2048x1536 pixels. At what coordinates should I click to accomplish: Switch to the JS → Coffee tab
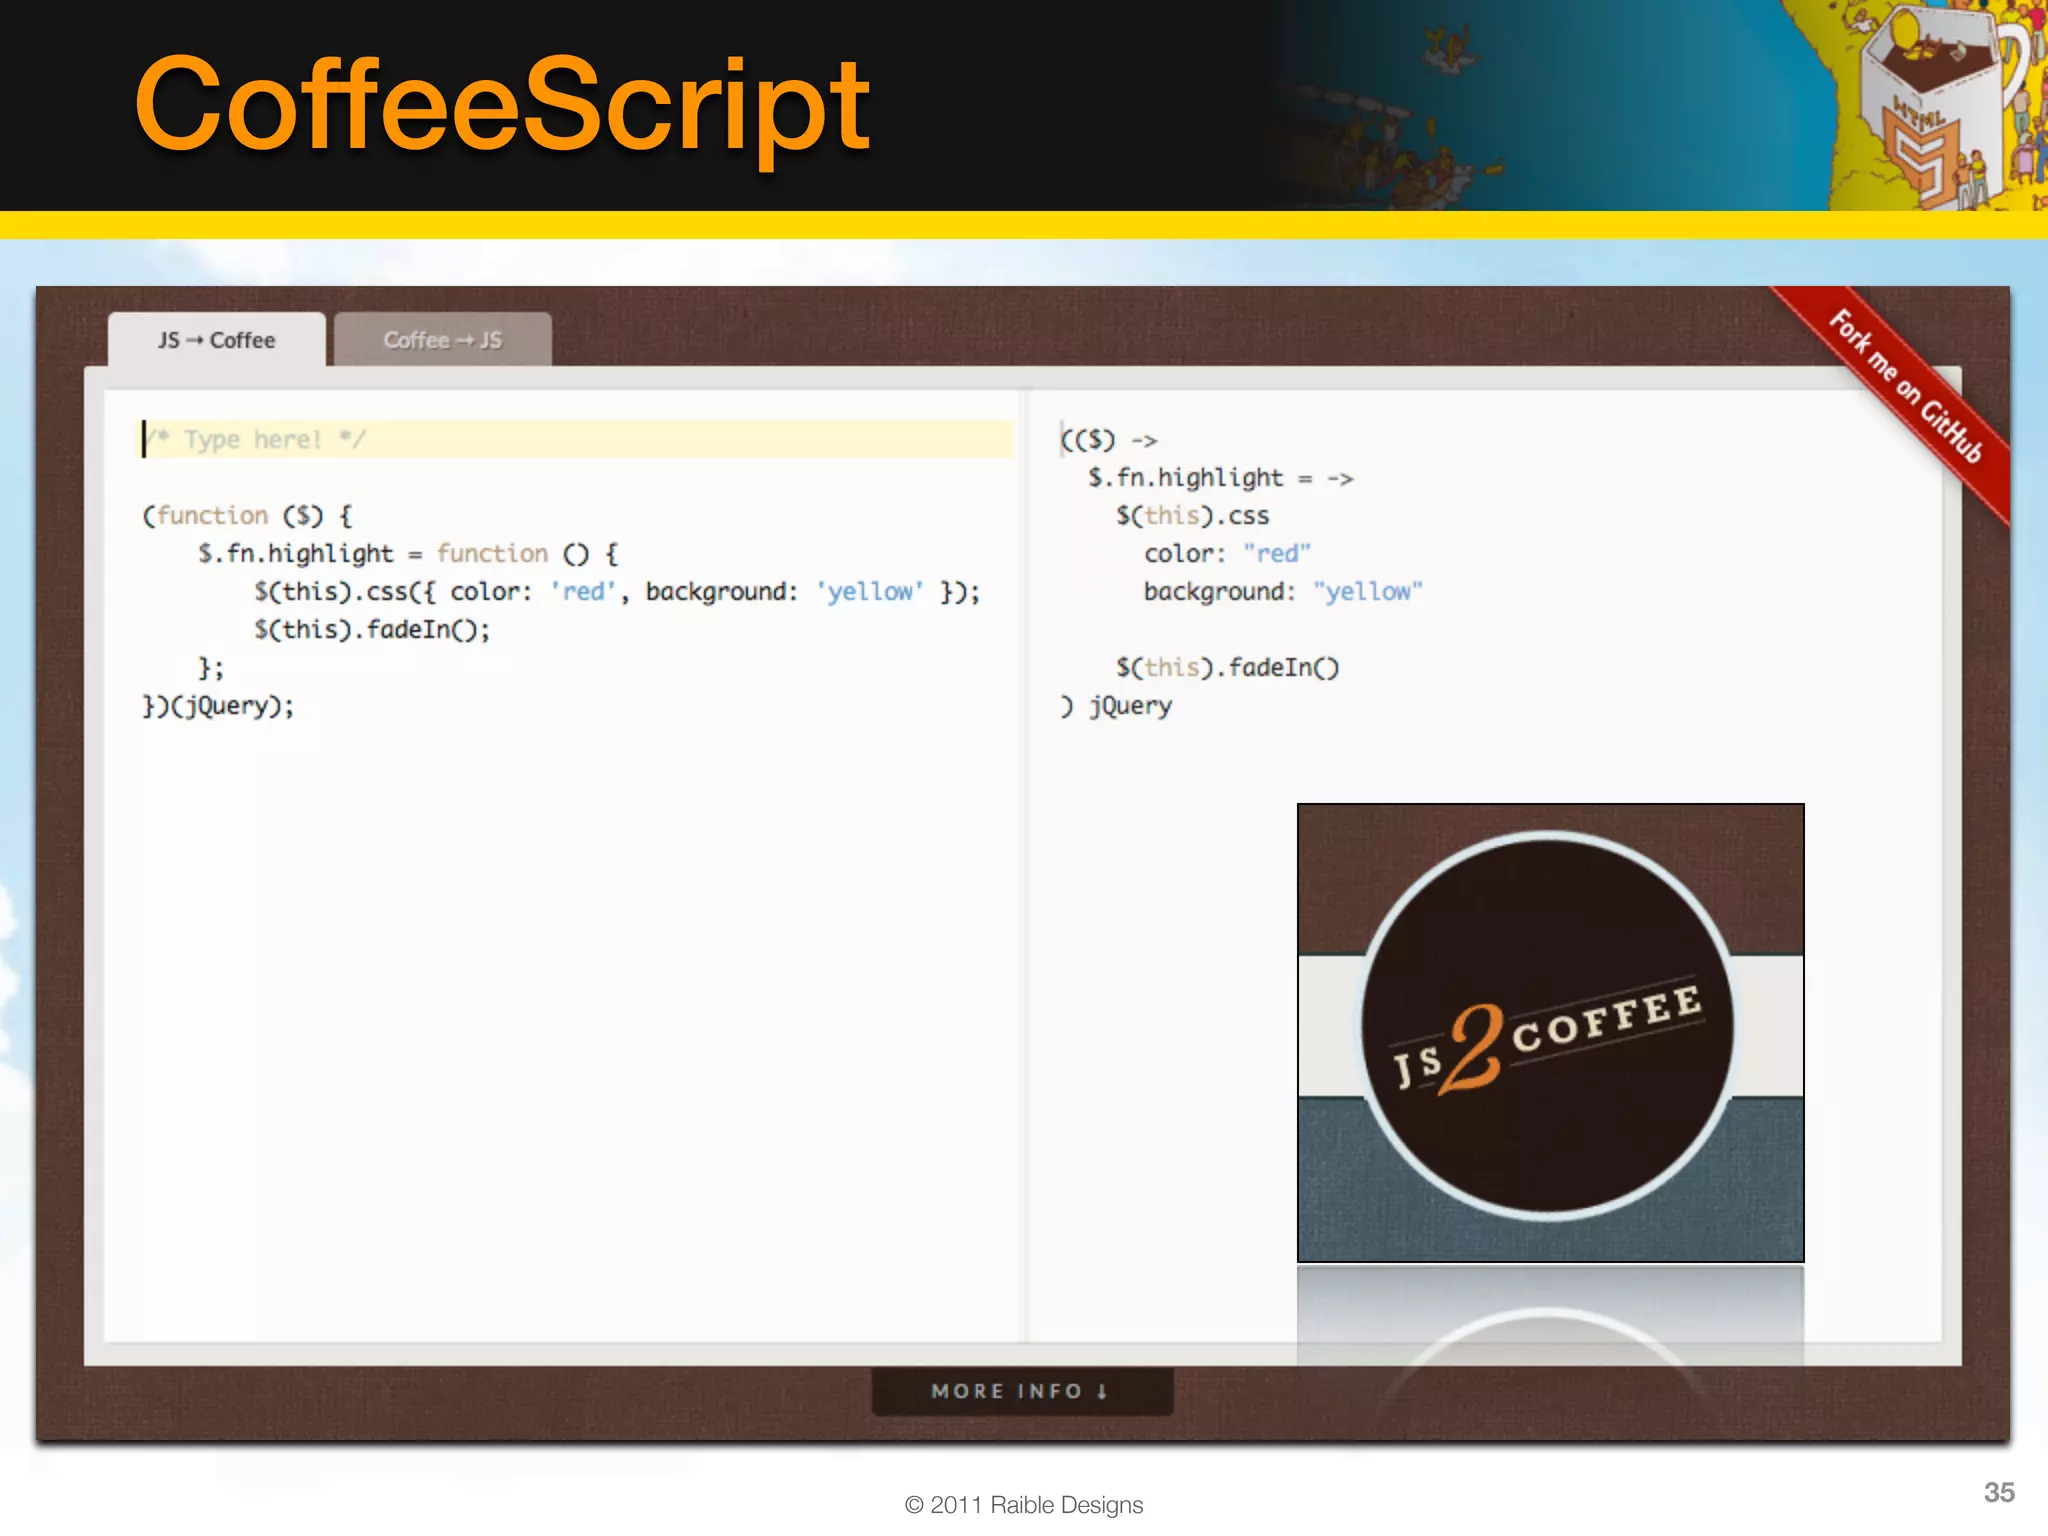[216, 340]
